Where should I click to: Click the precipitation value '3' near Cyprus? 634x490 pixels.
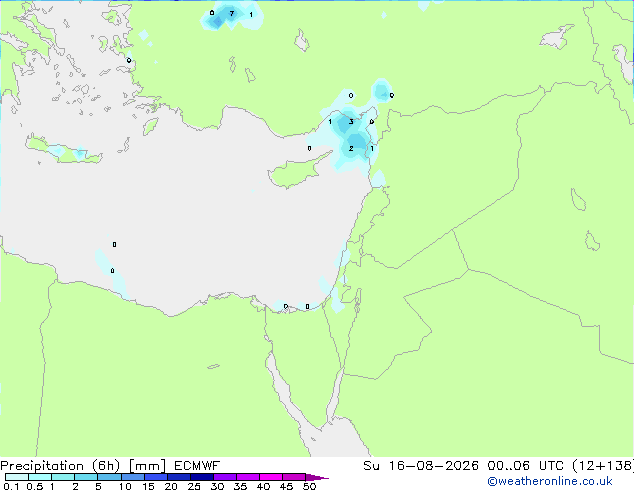(351, 122)
